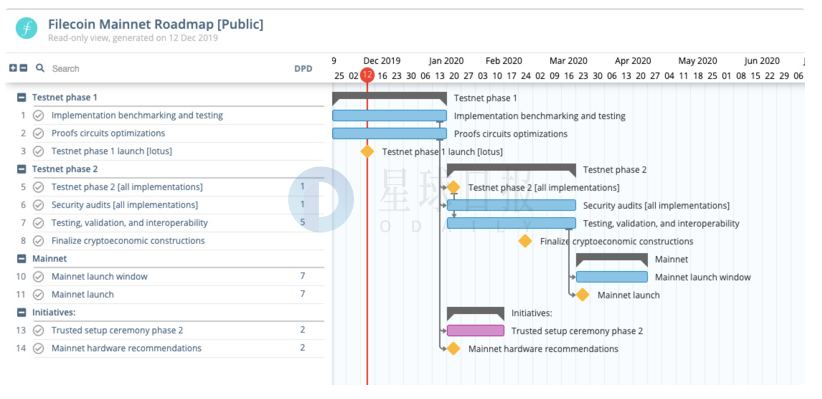822x399 pixels.
Task: Open the Proofs circuits optimizations task name
Action: click(x=108, y=133)
